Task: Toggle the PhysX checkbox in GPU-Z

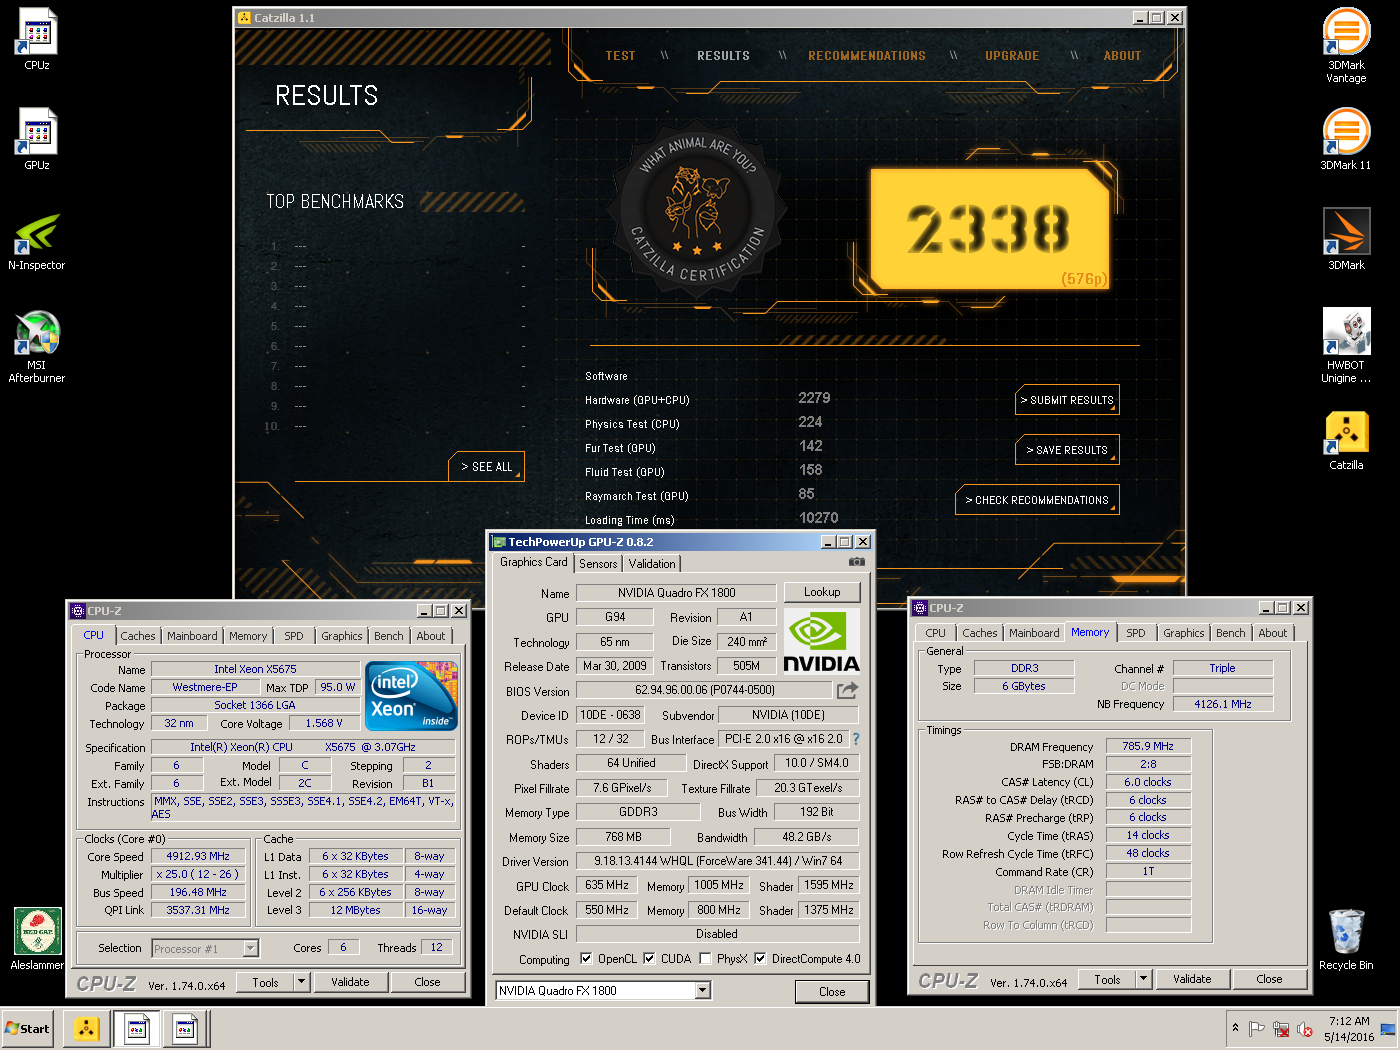Action: tap(705, 958)
